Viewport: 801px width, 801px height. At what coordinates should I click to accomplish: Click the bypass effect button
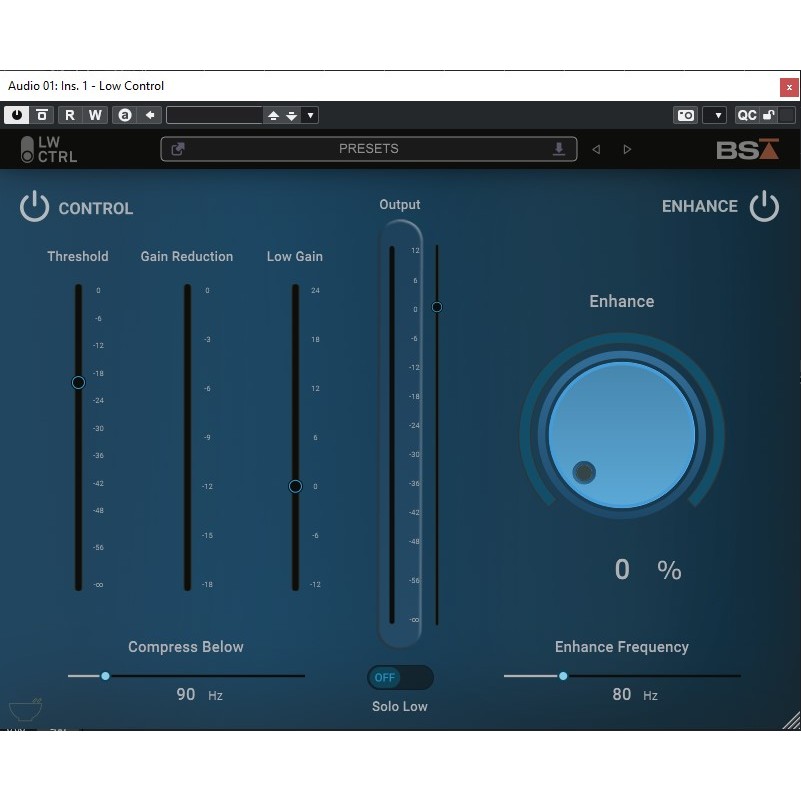point(42,115)
